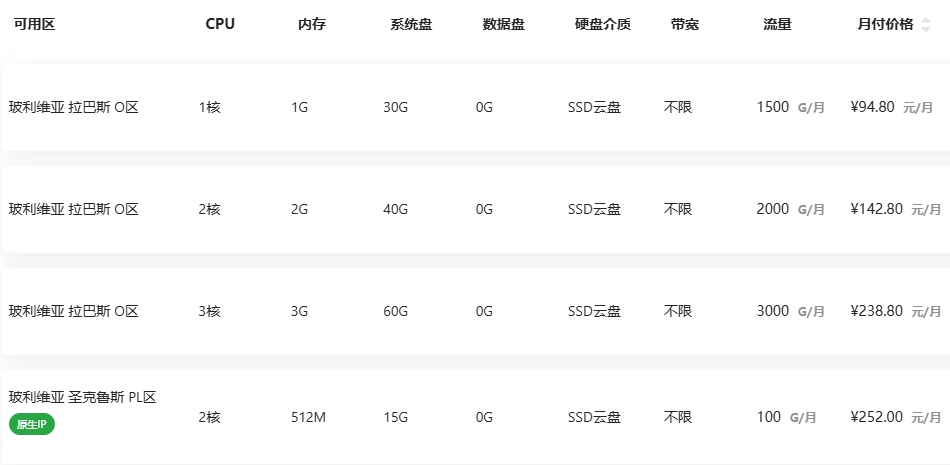Select the 玻利维亚 拉巴斯 O区 1核 plan row
950x465 pixels.
(475, 107)
